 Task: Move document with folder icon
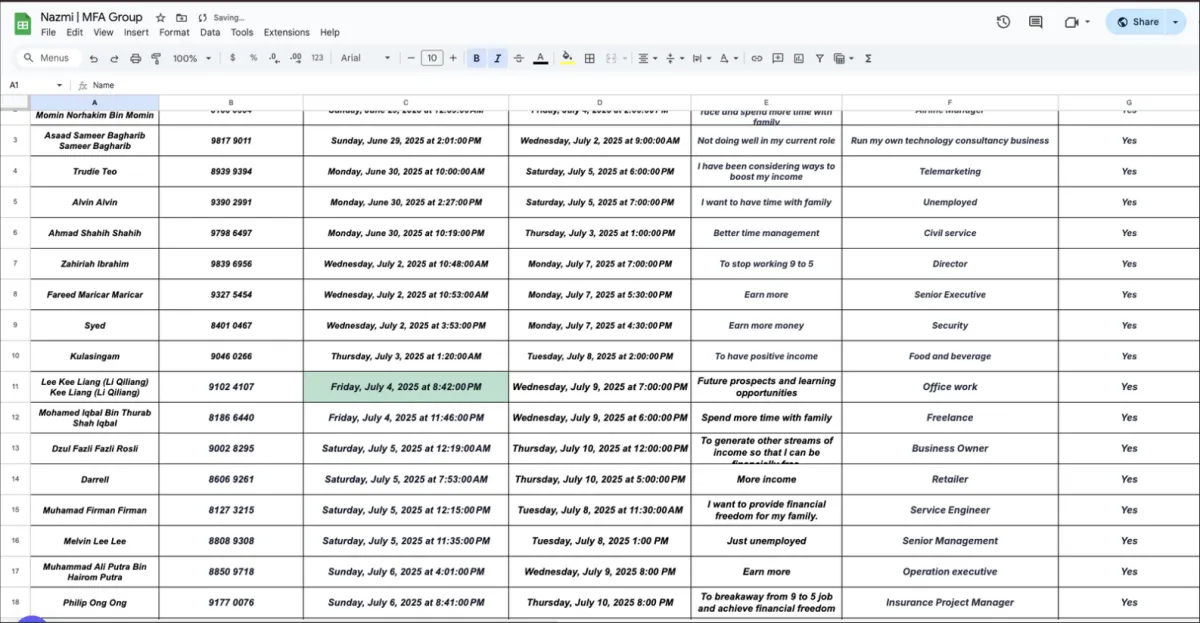181,18
